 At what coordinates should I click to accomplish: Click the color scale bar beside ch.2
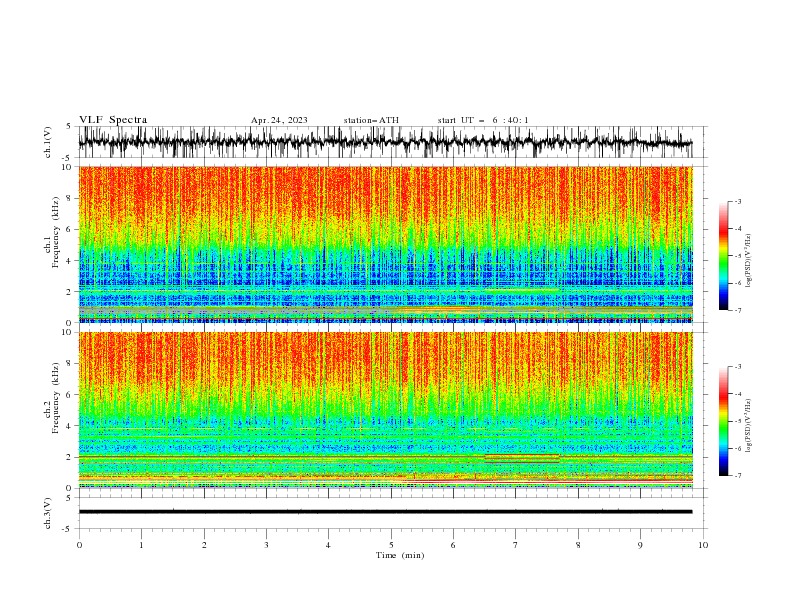(x=723, y=421)
